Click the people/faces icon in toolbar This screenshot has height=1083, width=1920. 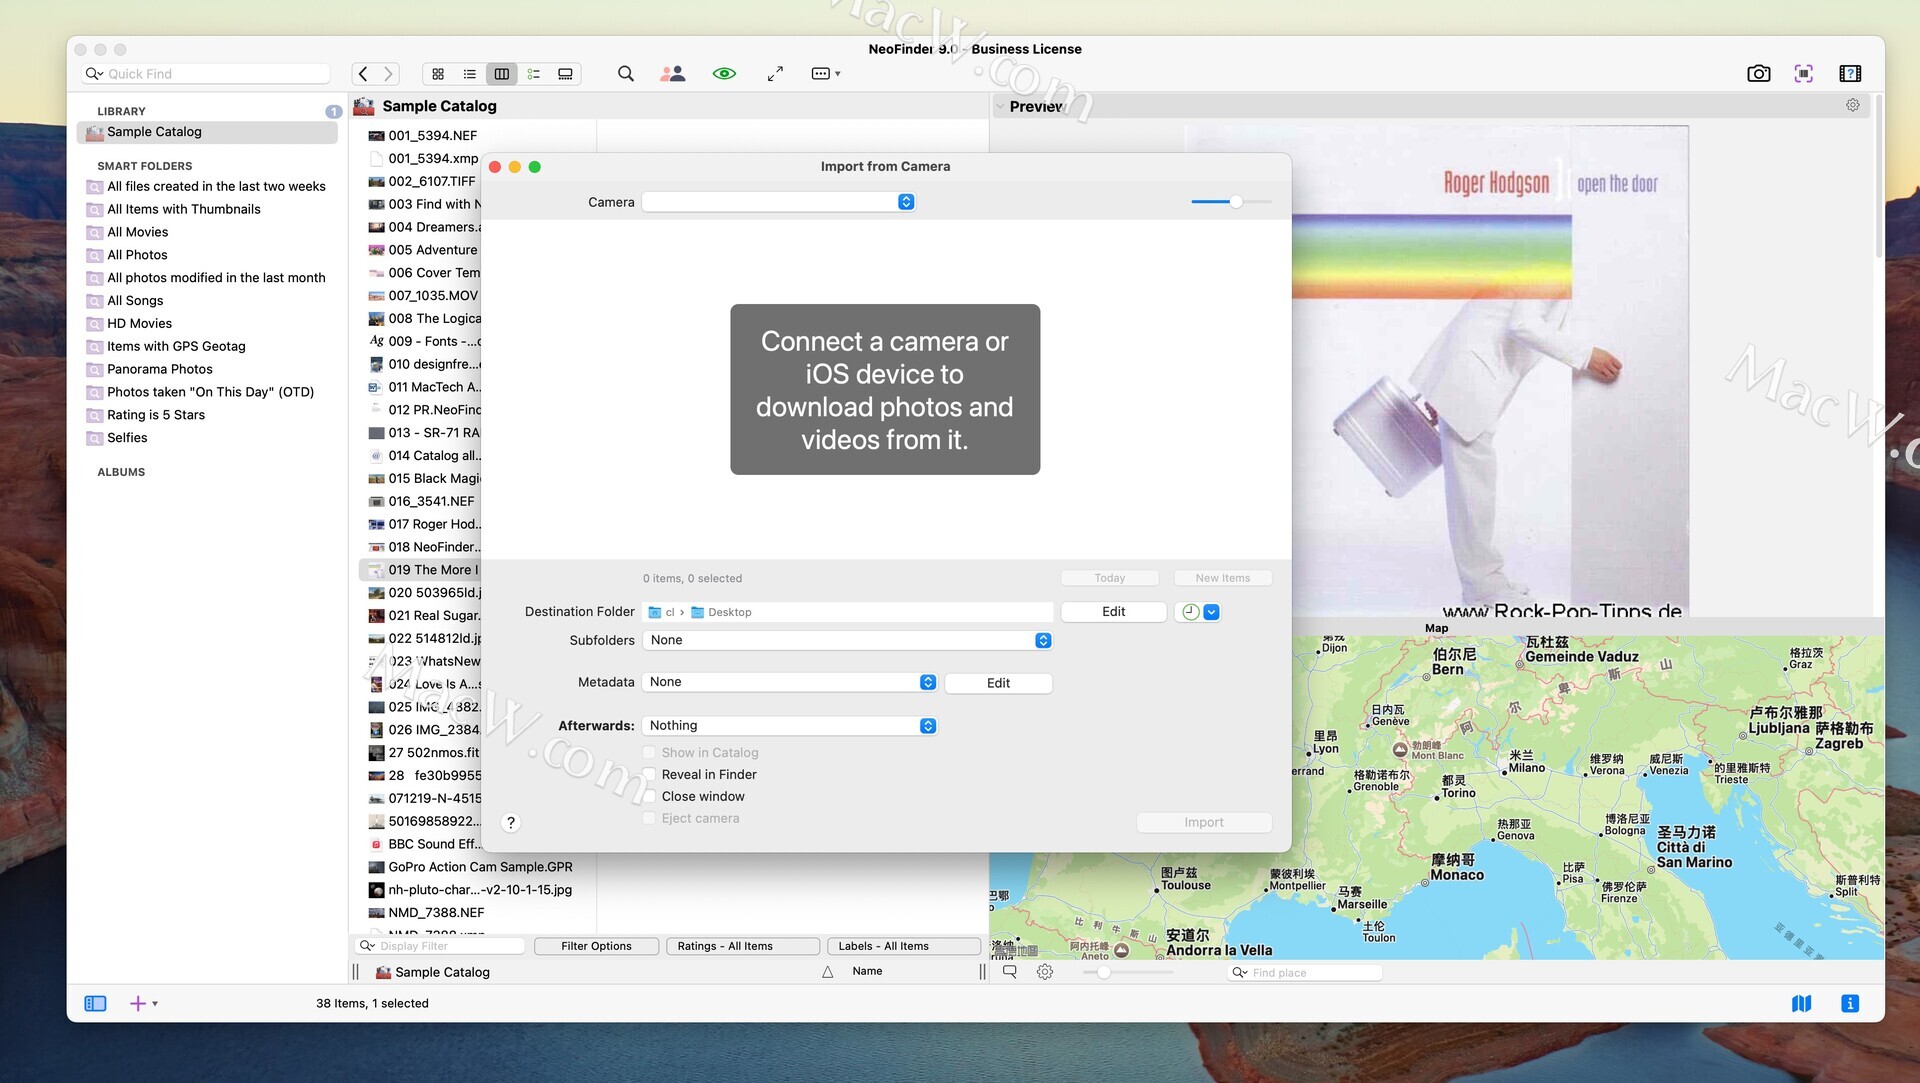click(673, 73)
